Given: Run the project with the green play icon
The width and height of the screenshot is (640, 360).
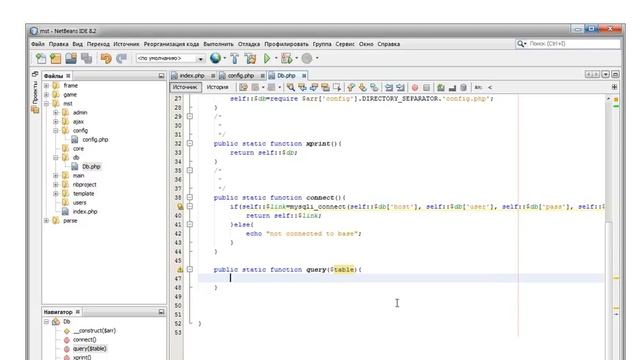Looking at the screenshot, I should [x=267, y=59].
